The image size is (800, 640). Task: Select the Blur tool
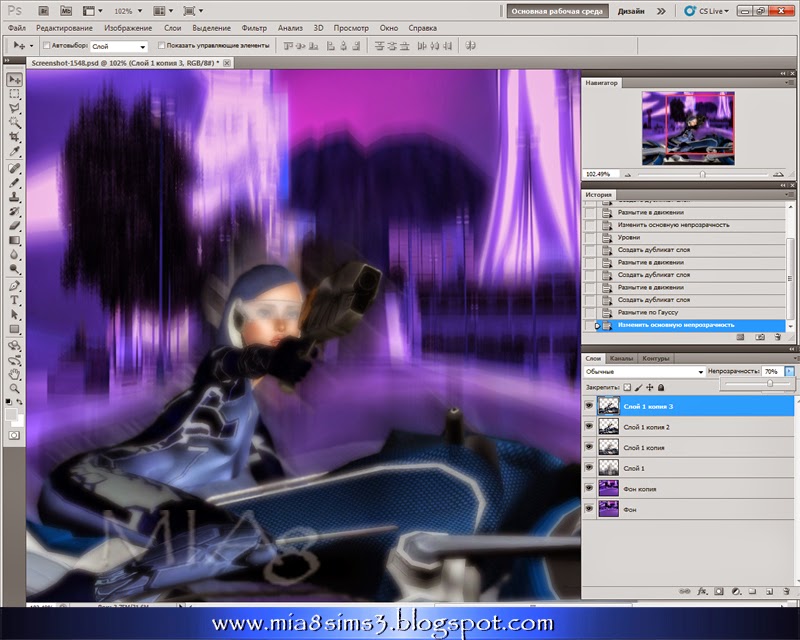pyautogui.click(x=14, y=254)
